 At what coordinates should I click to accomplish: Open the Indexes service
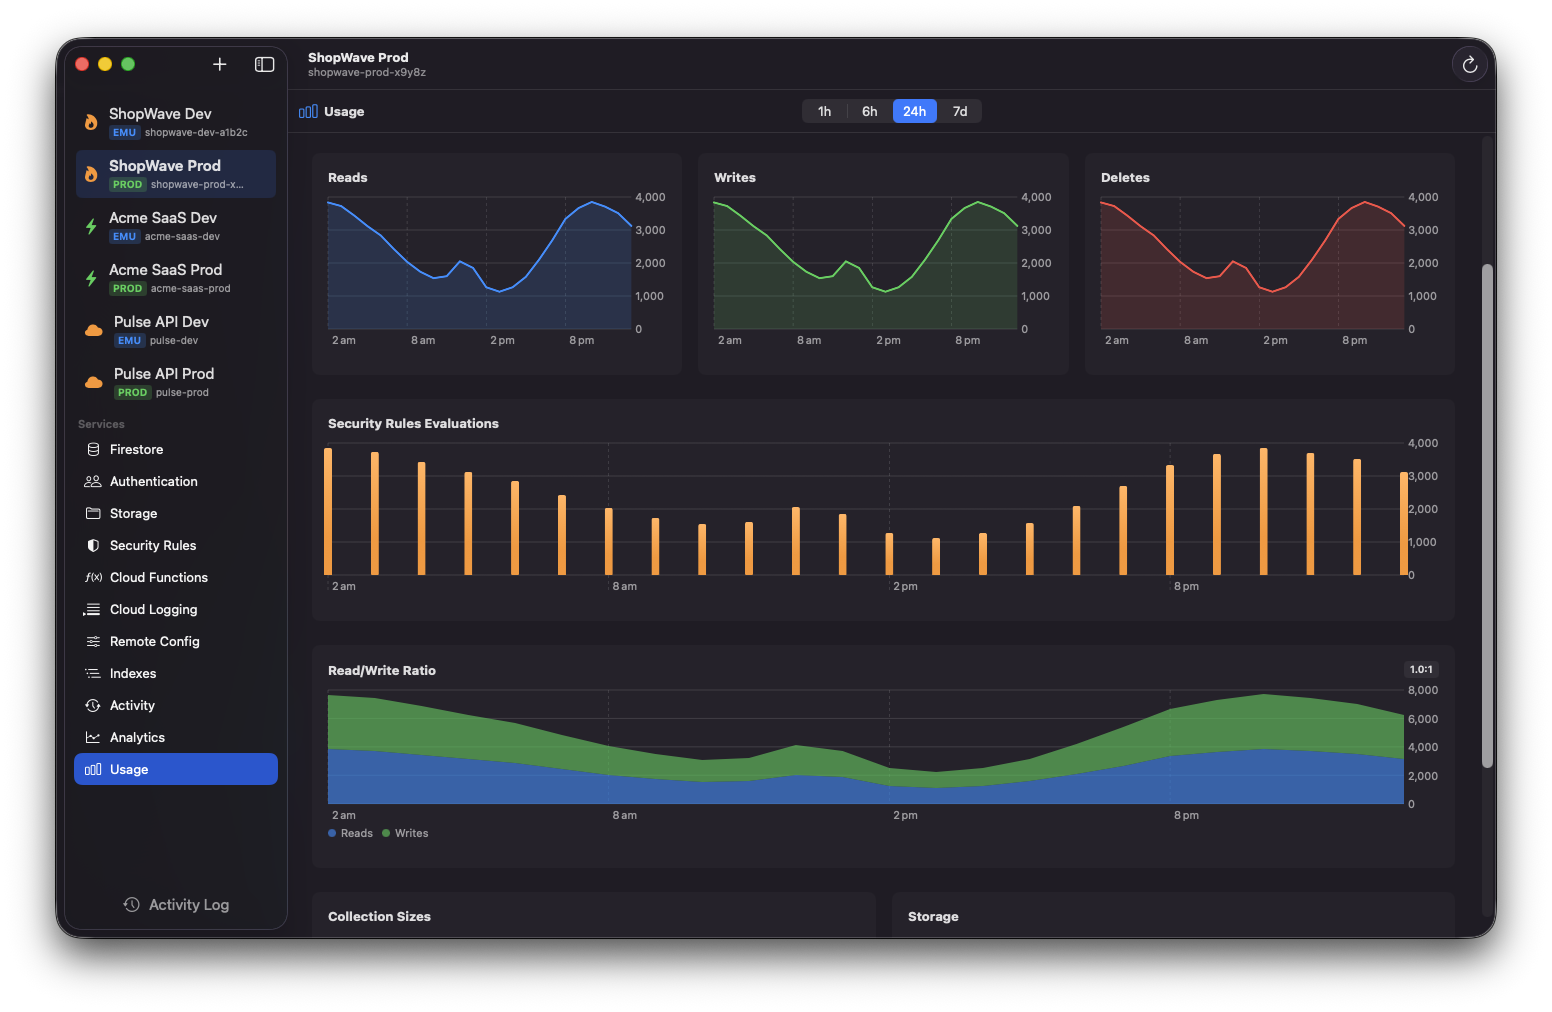click(134, 673)
